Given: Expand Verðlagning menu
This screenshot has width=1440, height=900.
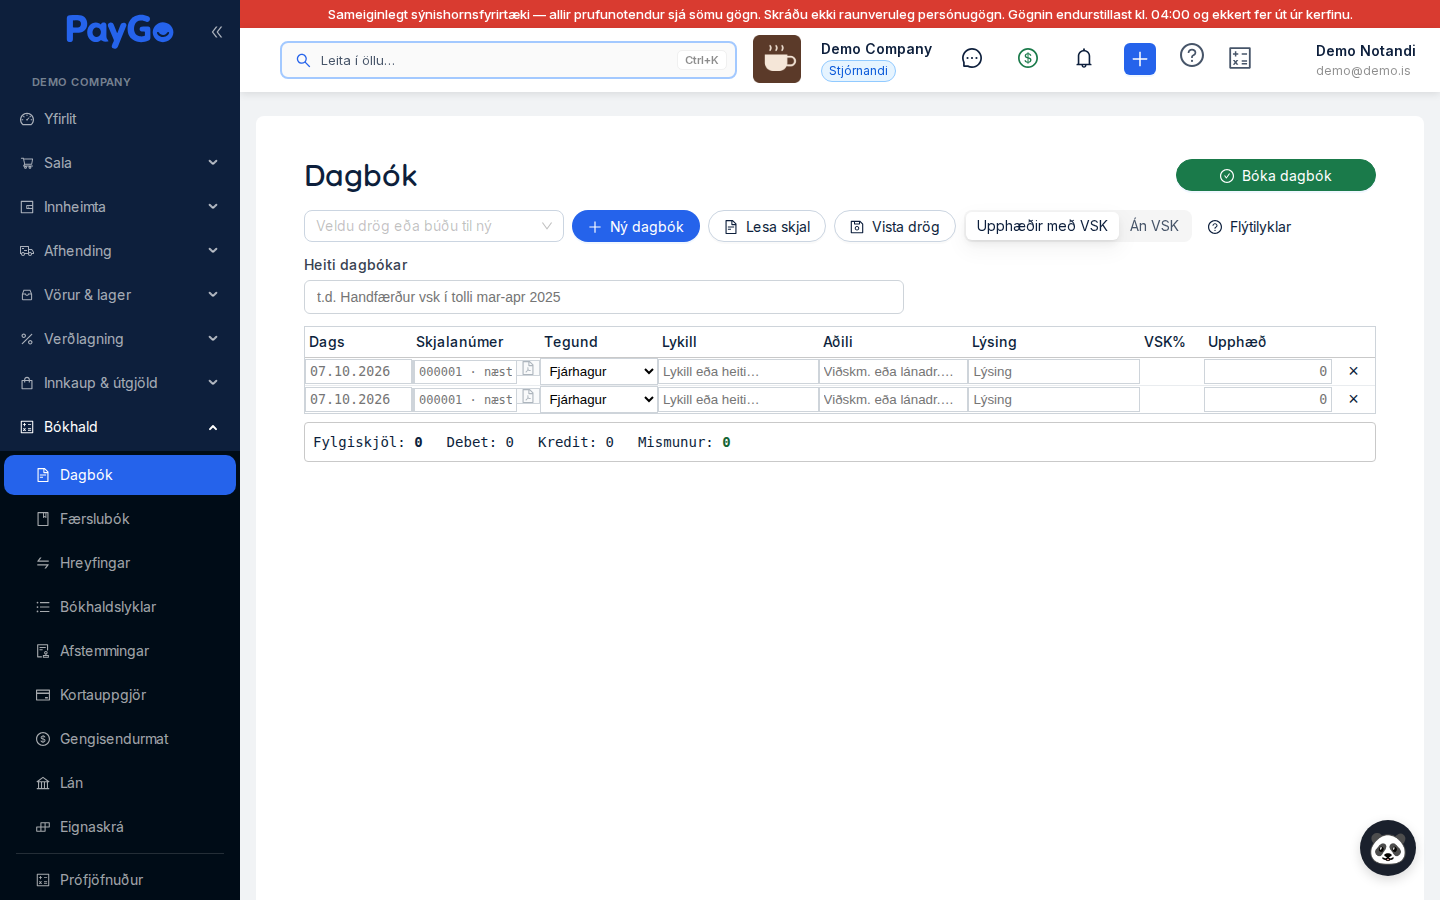Looking at the screenshot, I should [x=120, y=339].
